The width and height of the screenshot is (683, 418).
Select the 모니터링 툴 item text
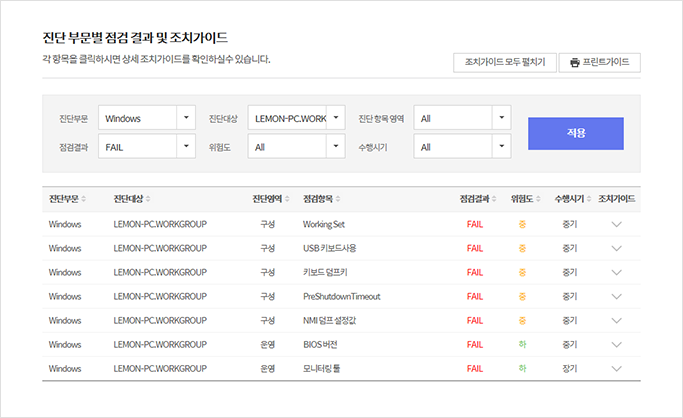coord(321,369)
